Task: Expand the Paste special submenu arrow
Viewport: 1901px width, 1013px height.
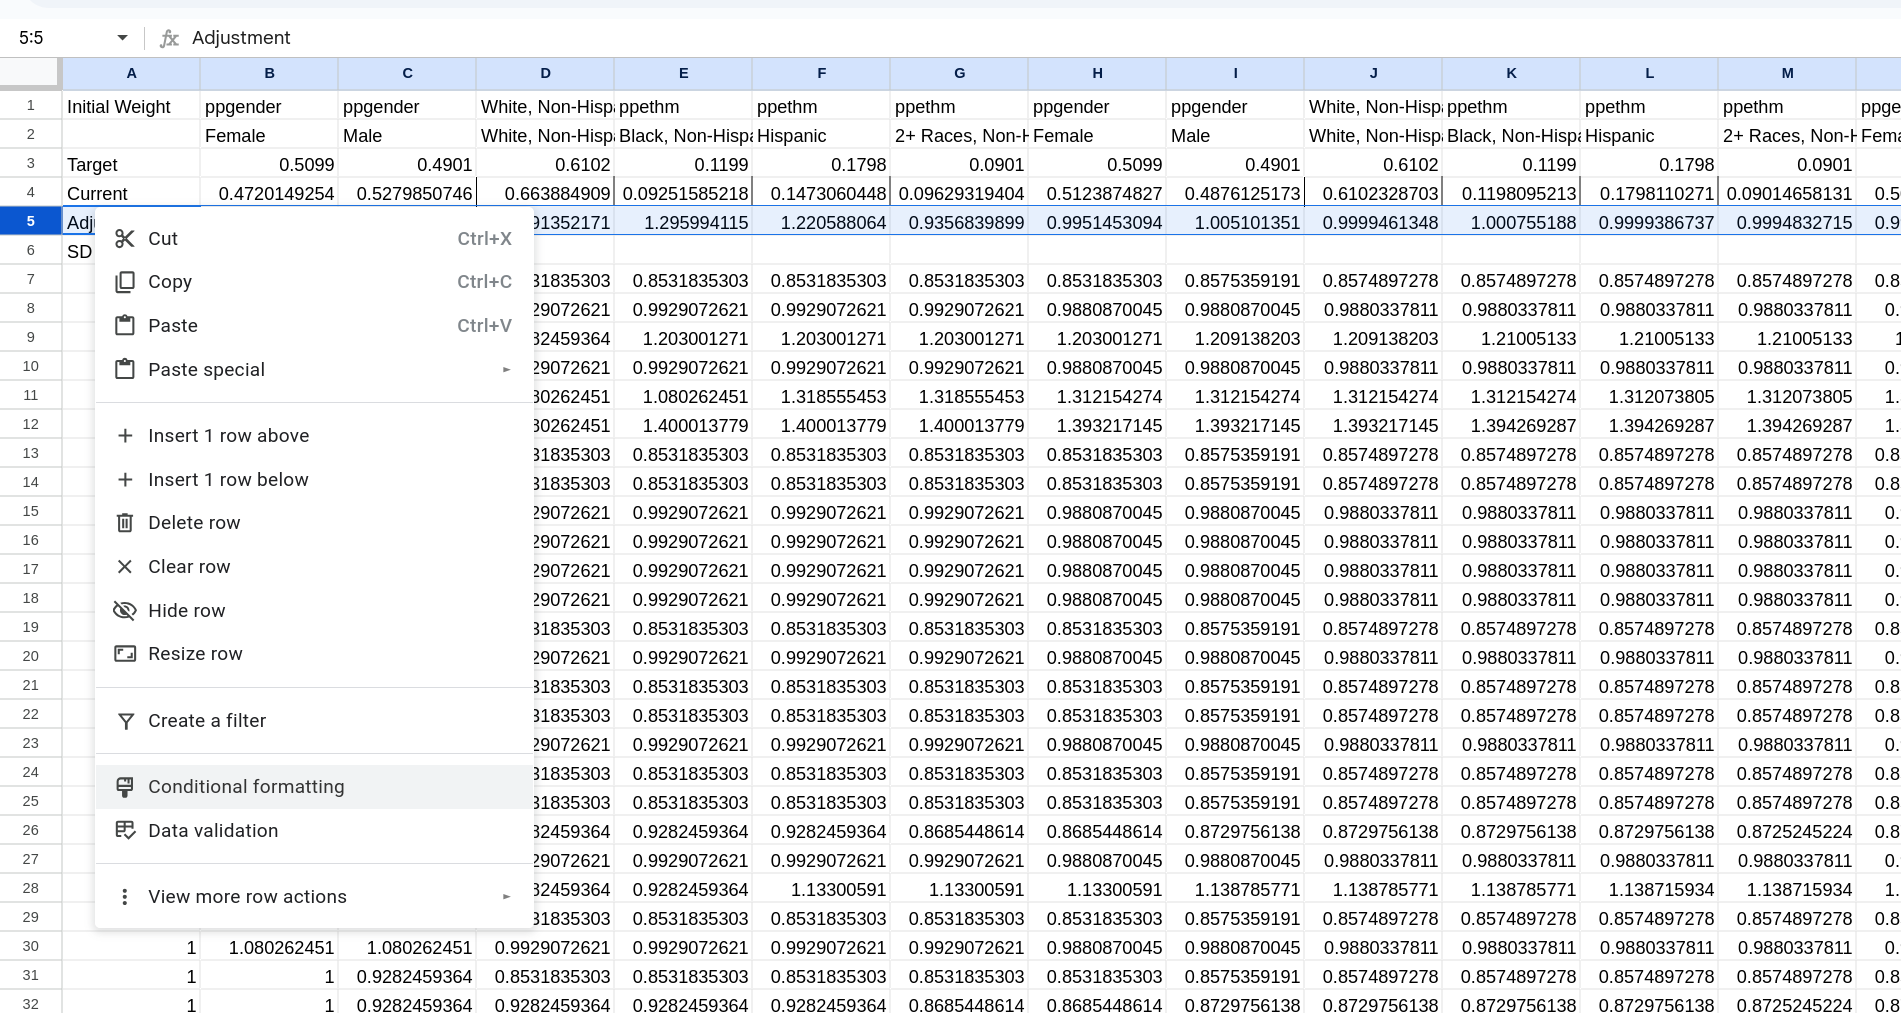Action: tap(506, 370)
